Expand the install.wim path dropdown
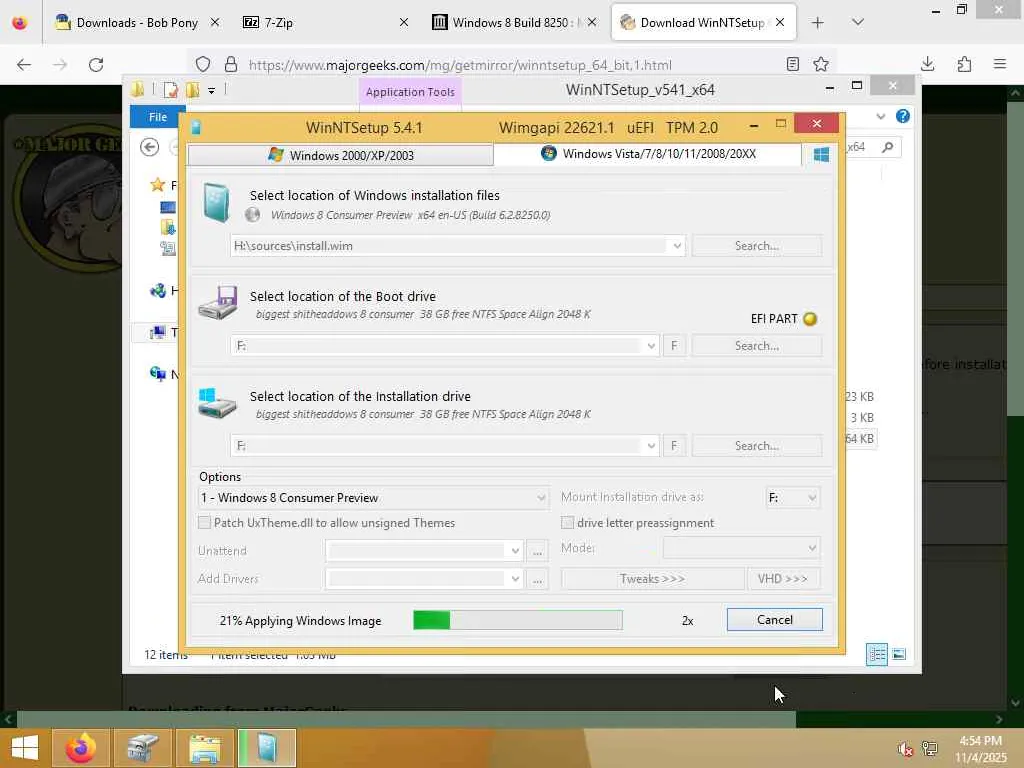 point(677,246)
